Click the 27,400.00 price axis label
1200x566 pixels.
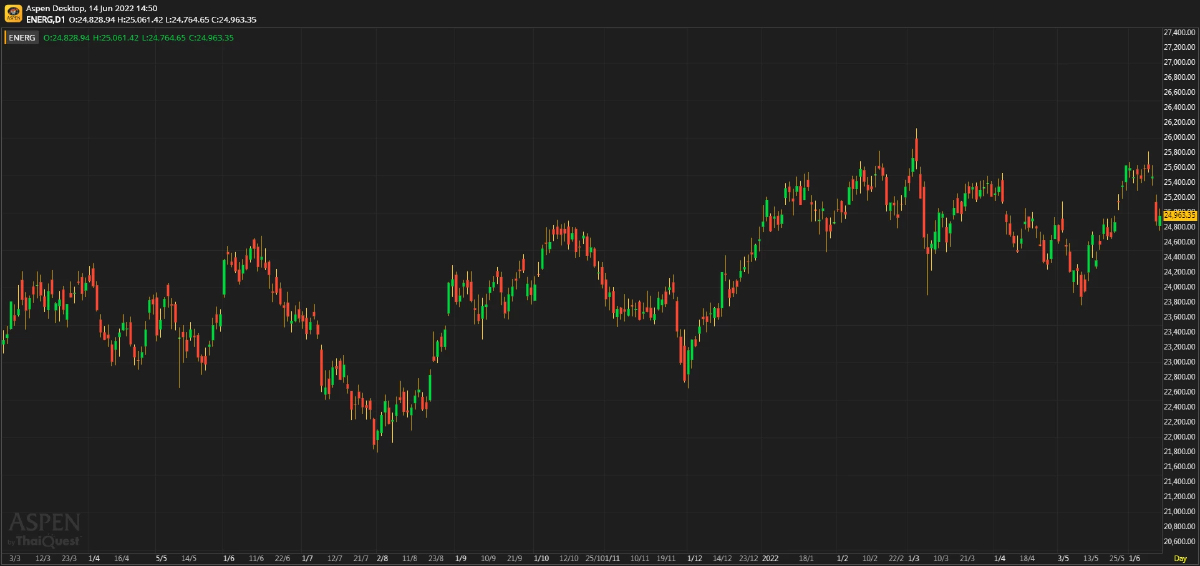[x=1180, y=32]
